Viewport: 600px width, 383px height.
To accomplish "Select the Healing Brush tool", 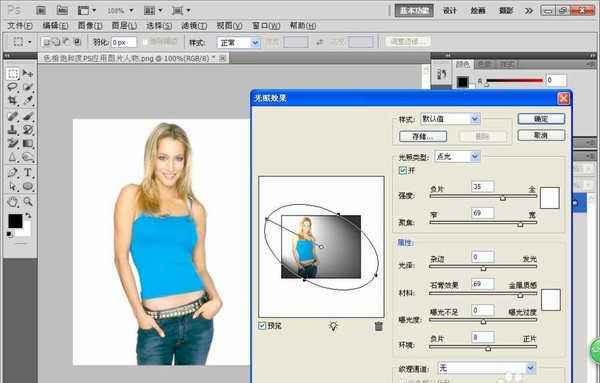I will 13,116.
